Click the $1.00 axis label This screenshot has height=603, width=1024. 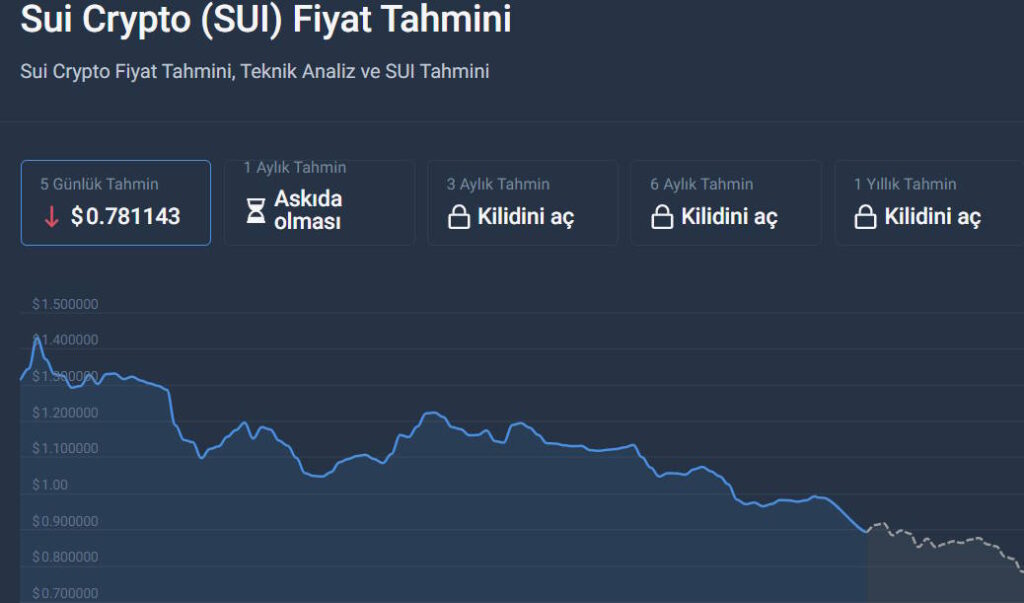pos(50,485)
